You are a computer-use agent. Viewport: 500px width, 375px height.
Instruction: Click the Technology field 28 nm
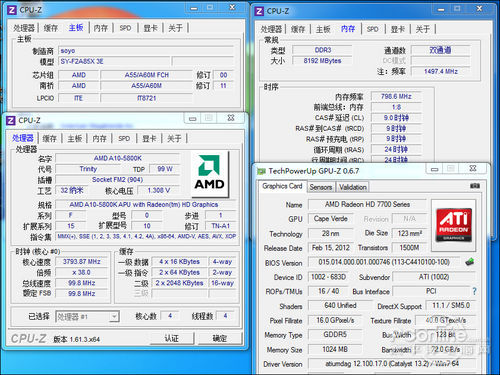pyautogui.click(x=330, y=233)
